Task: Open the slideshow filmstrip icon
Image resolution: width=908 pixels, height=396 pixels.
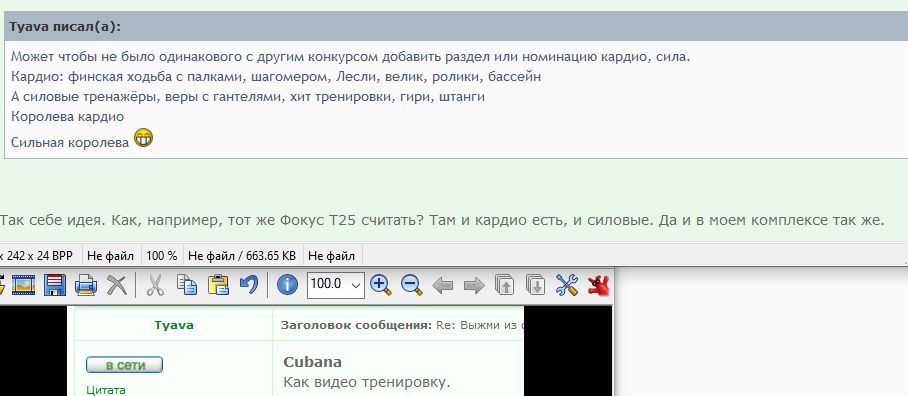Action: [x=23, y=285]
